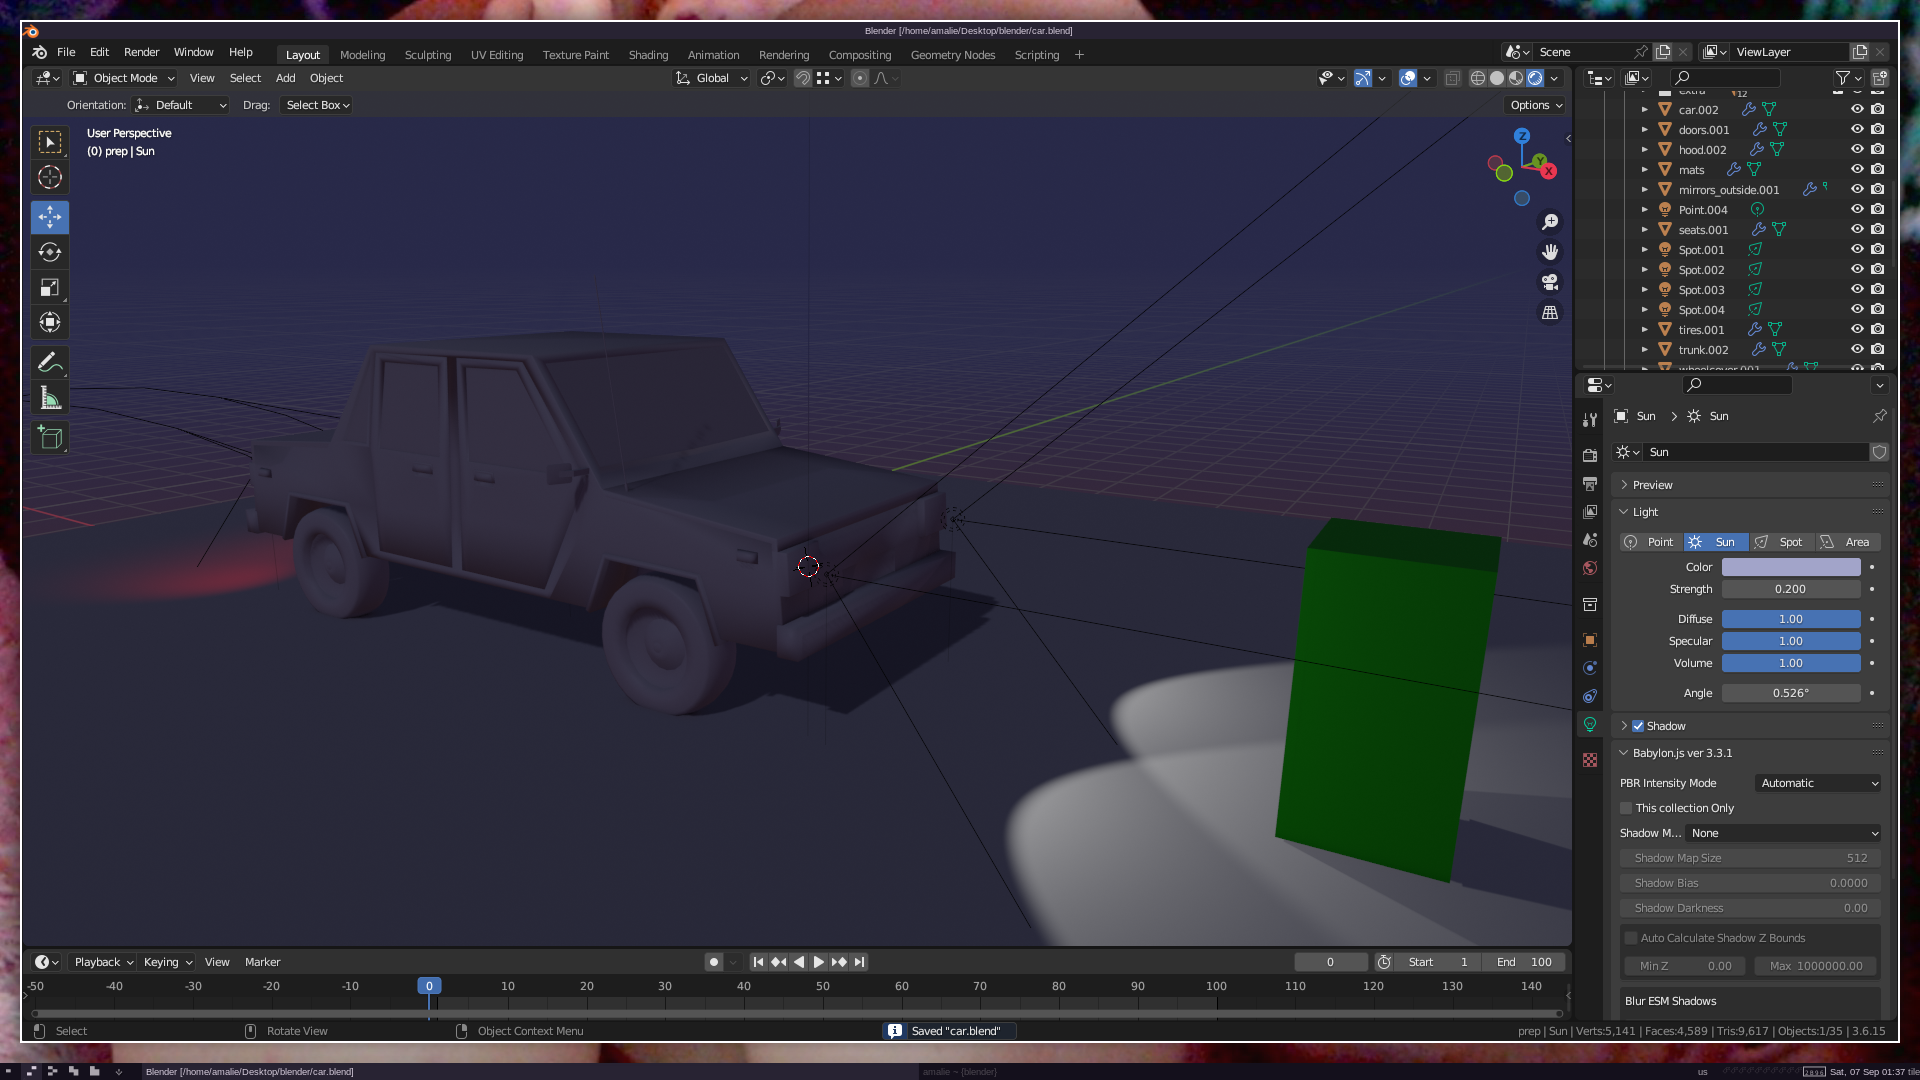Open the Render menu
Viewport: 1920px width, 1080px height.
click(141, 52)
